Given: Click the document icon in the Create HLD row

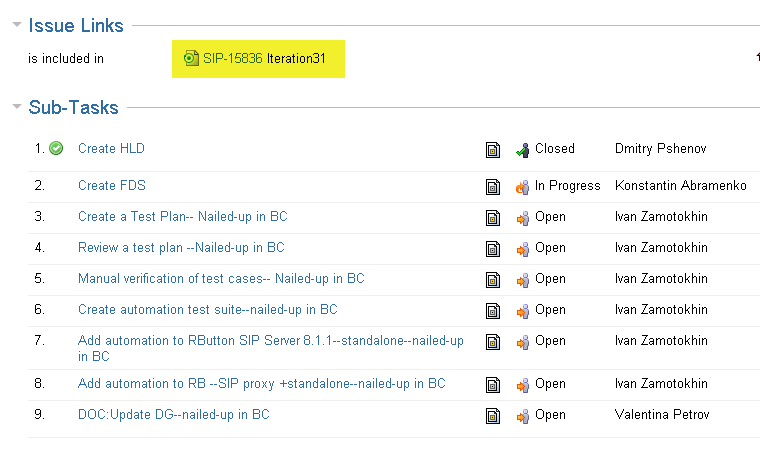Looking at the screenshot, I should [492, 150].
